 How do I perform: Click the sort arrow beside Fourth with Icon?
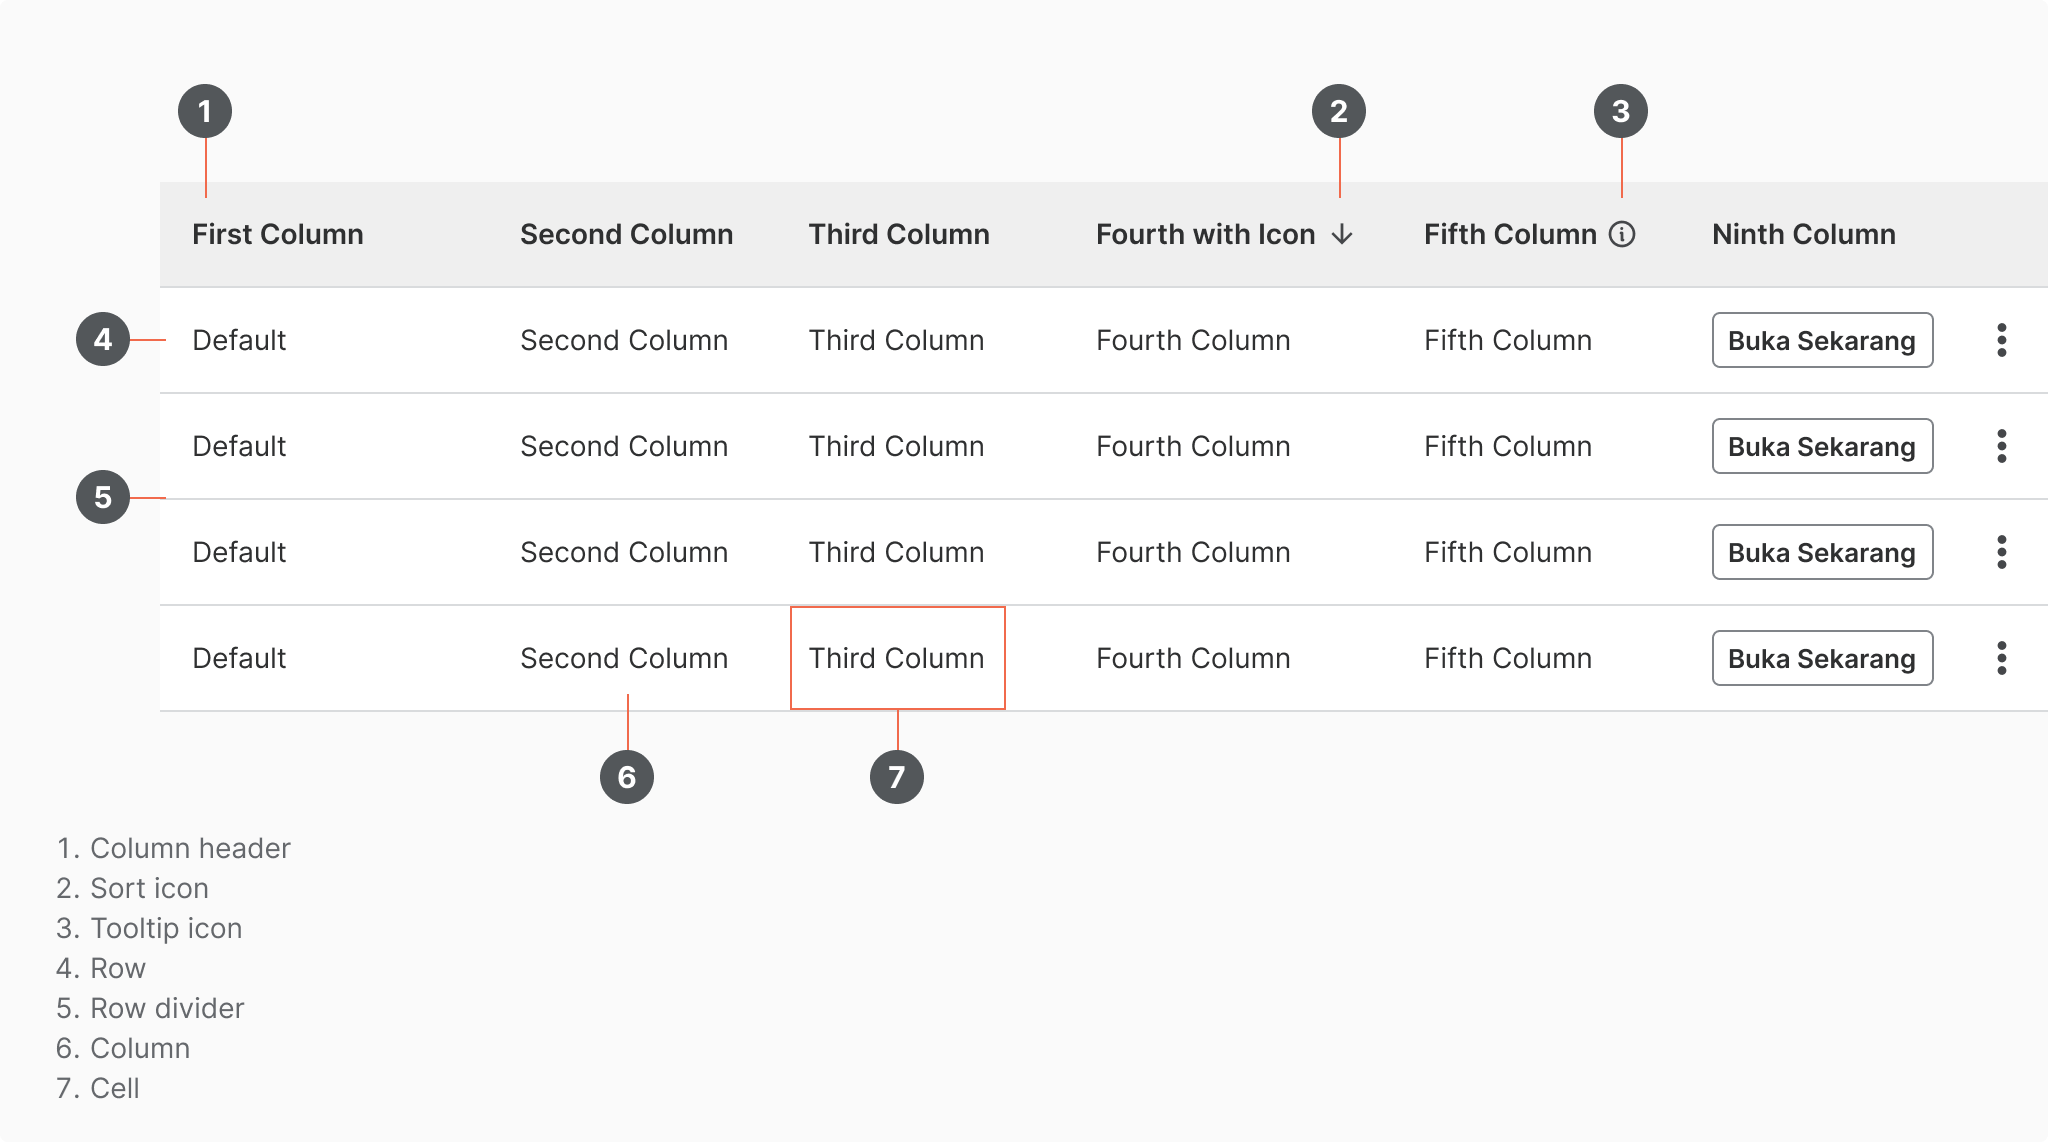point(1342,234)
